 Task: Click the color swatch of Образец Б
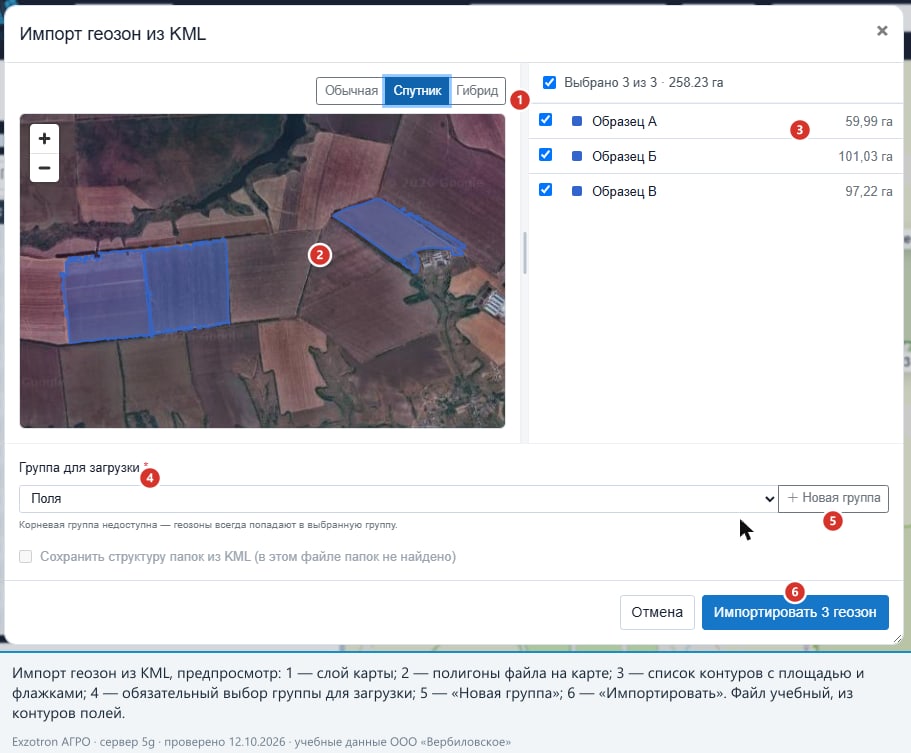coord(577,156)
